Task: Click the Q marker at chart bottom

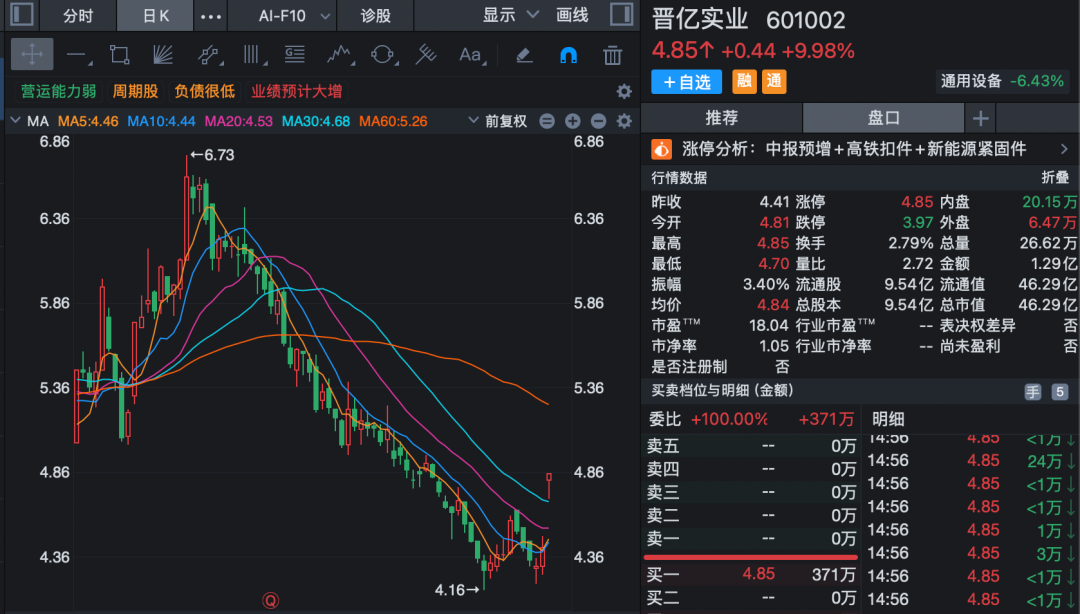Action: click(x=271, y=601)
